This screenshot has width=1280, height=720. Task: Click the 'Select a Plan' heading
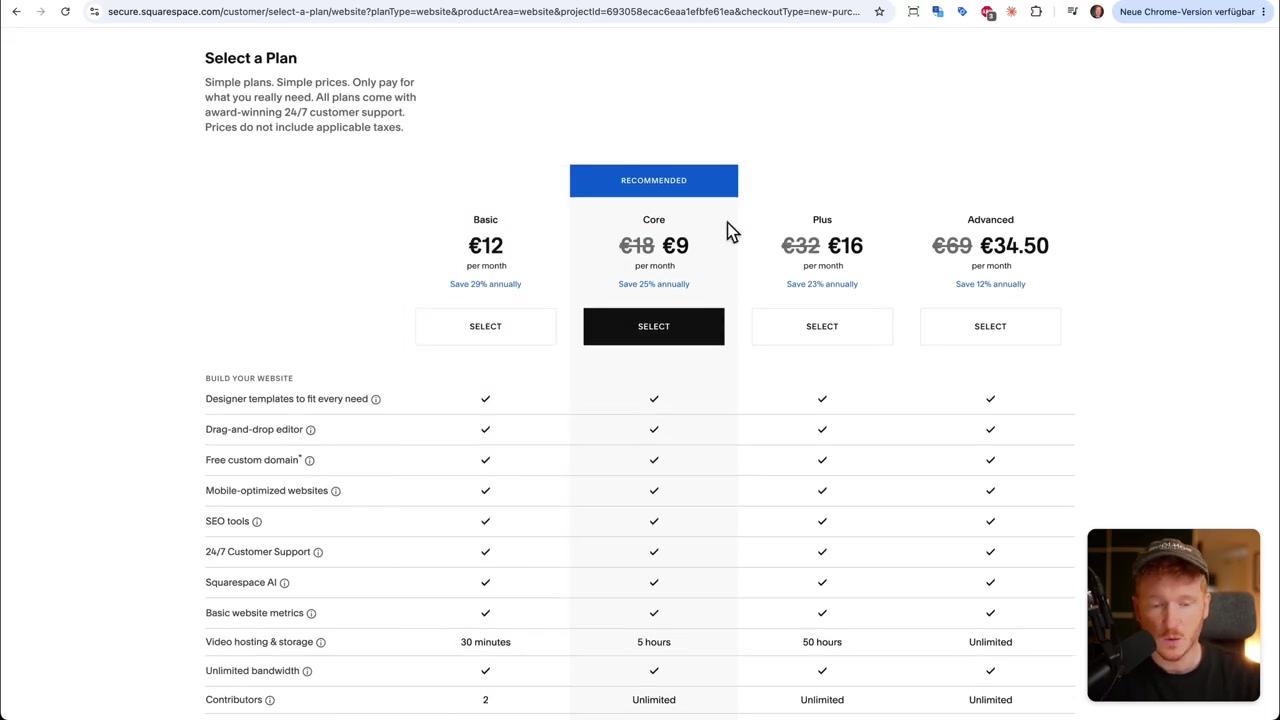pos(251,58)
